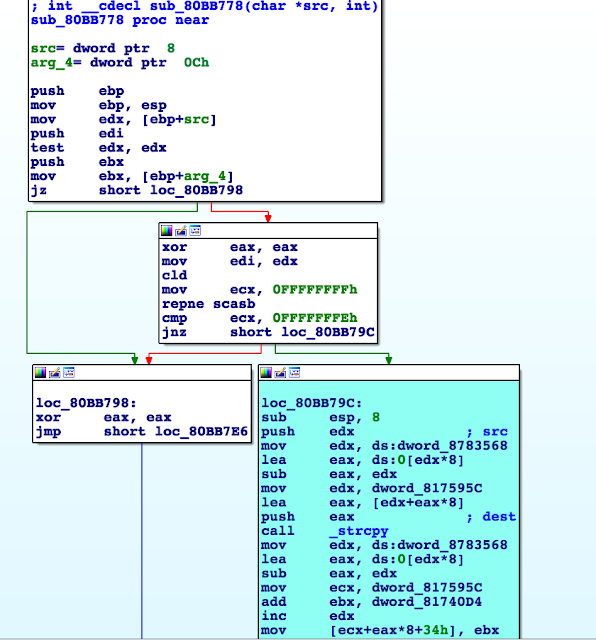The height and width of the screenshot is (640, 596).
Task: Click color icon on xor eax block
Action: point(167,231)
